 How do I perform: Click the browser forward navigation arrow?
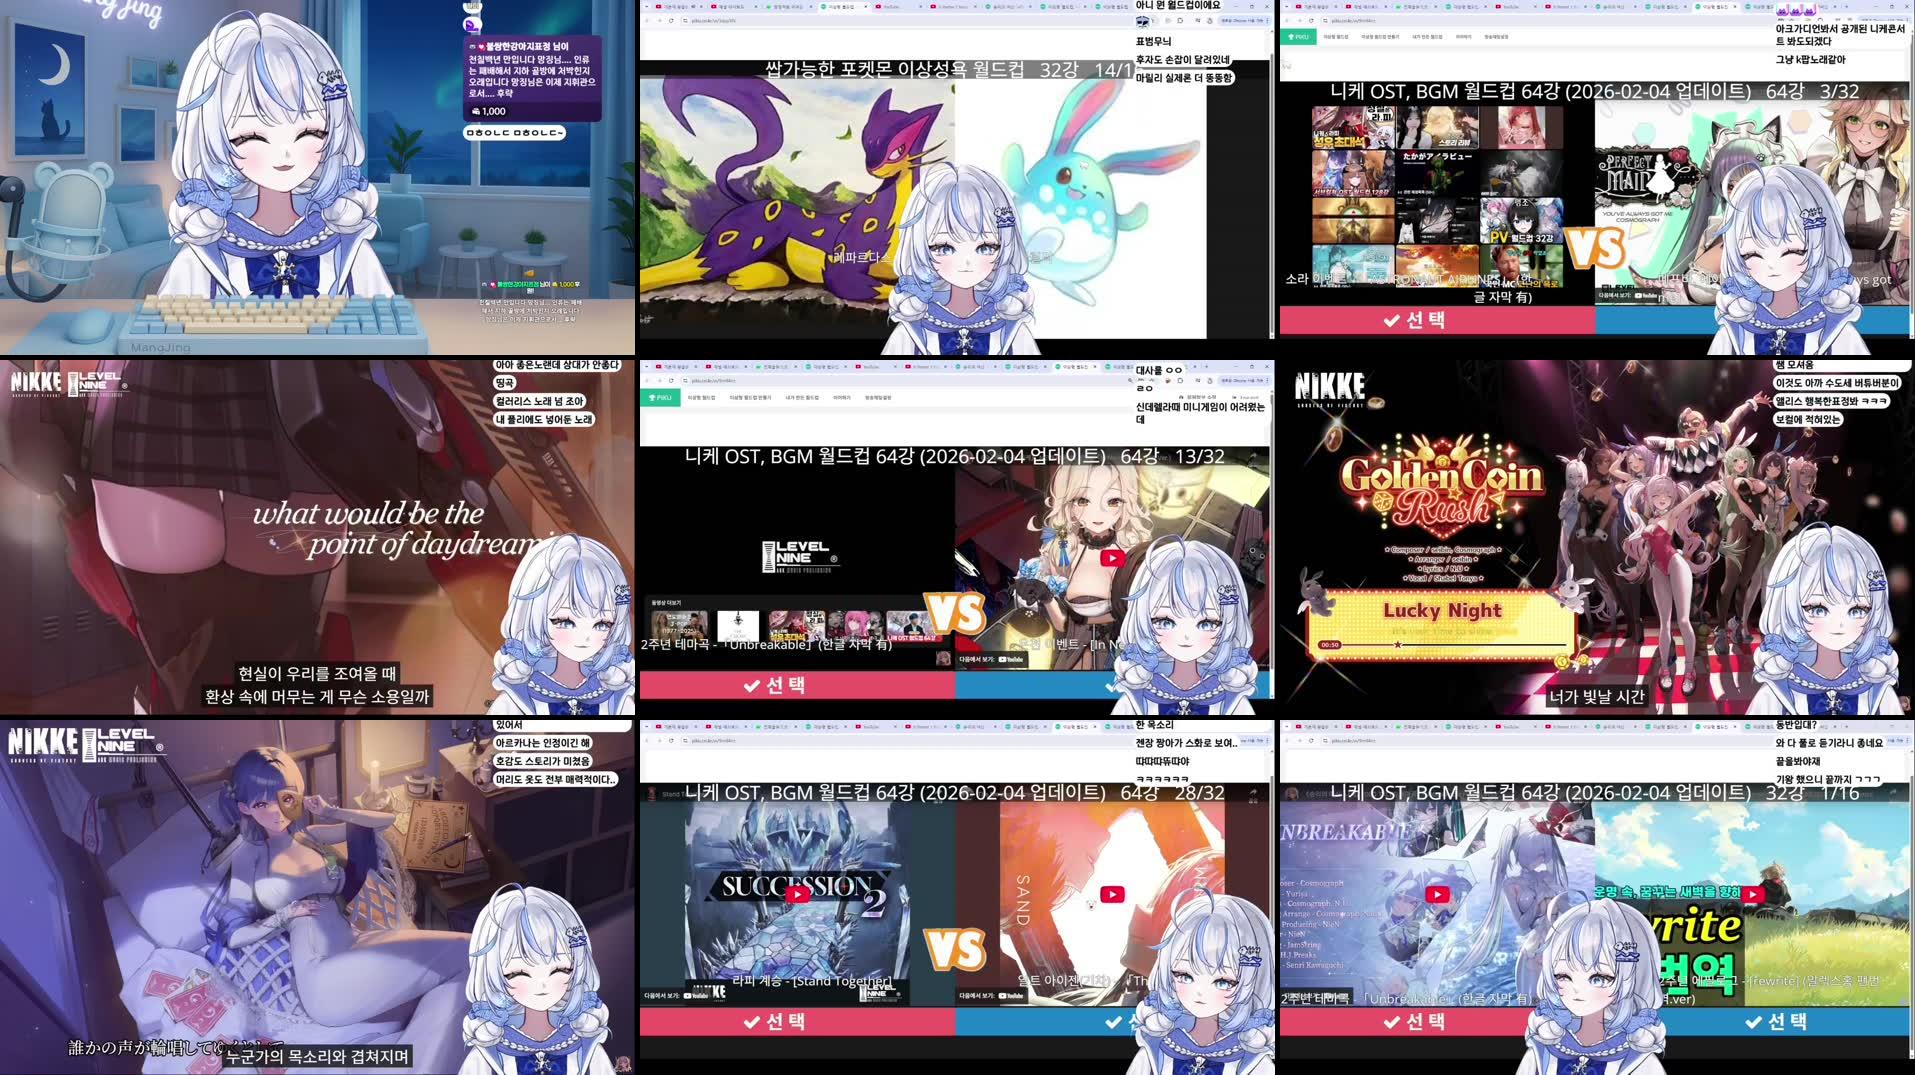click(660, 381)
